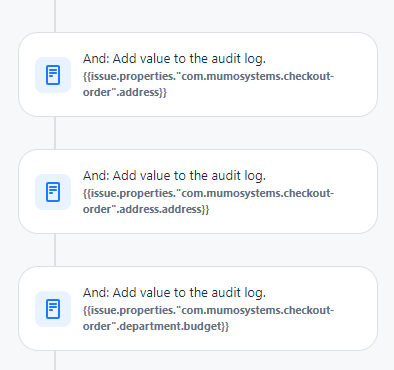Click the connector line below the department.budget step
This screenshot has width=394, height=370.
pyautogui.click(x=55, y=360)
